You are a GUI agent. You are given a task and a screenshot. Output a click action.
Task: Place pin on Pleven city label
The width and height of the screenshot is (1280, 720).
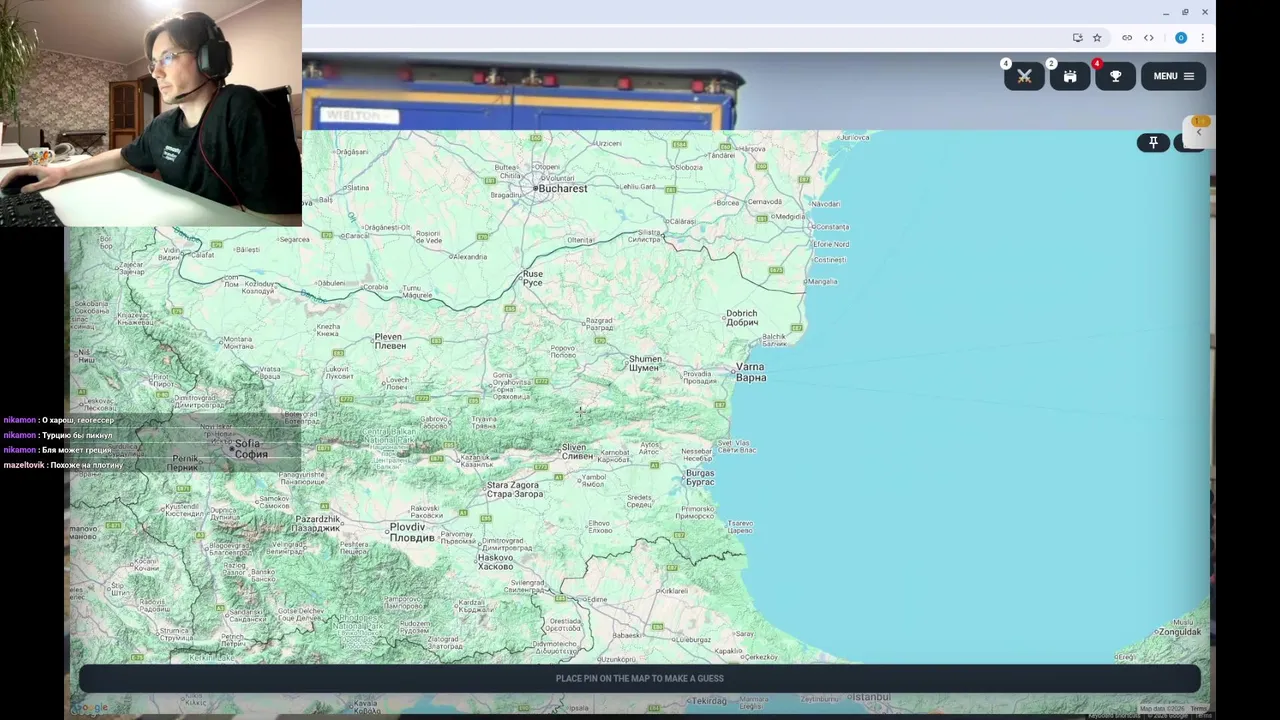point(390,341)
